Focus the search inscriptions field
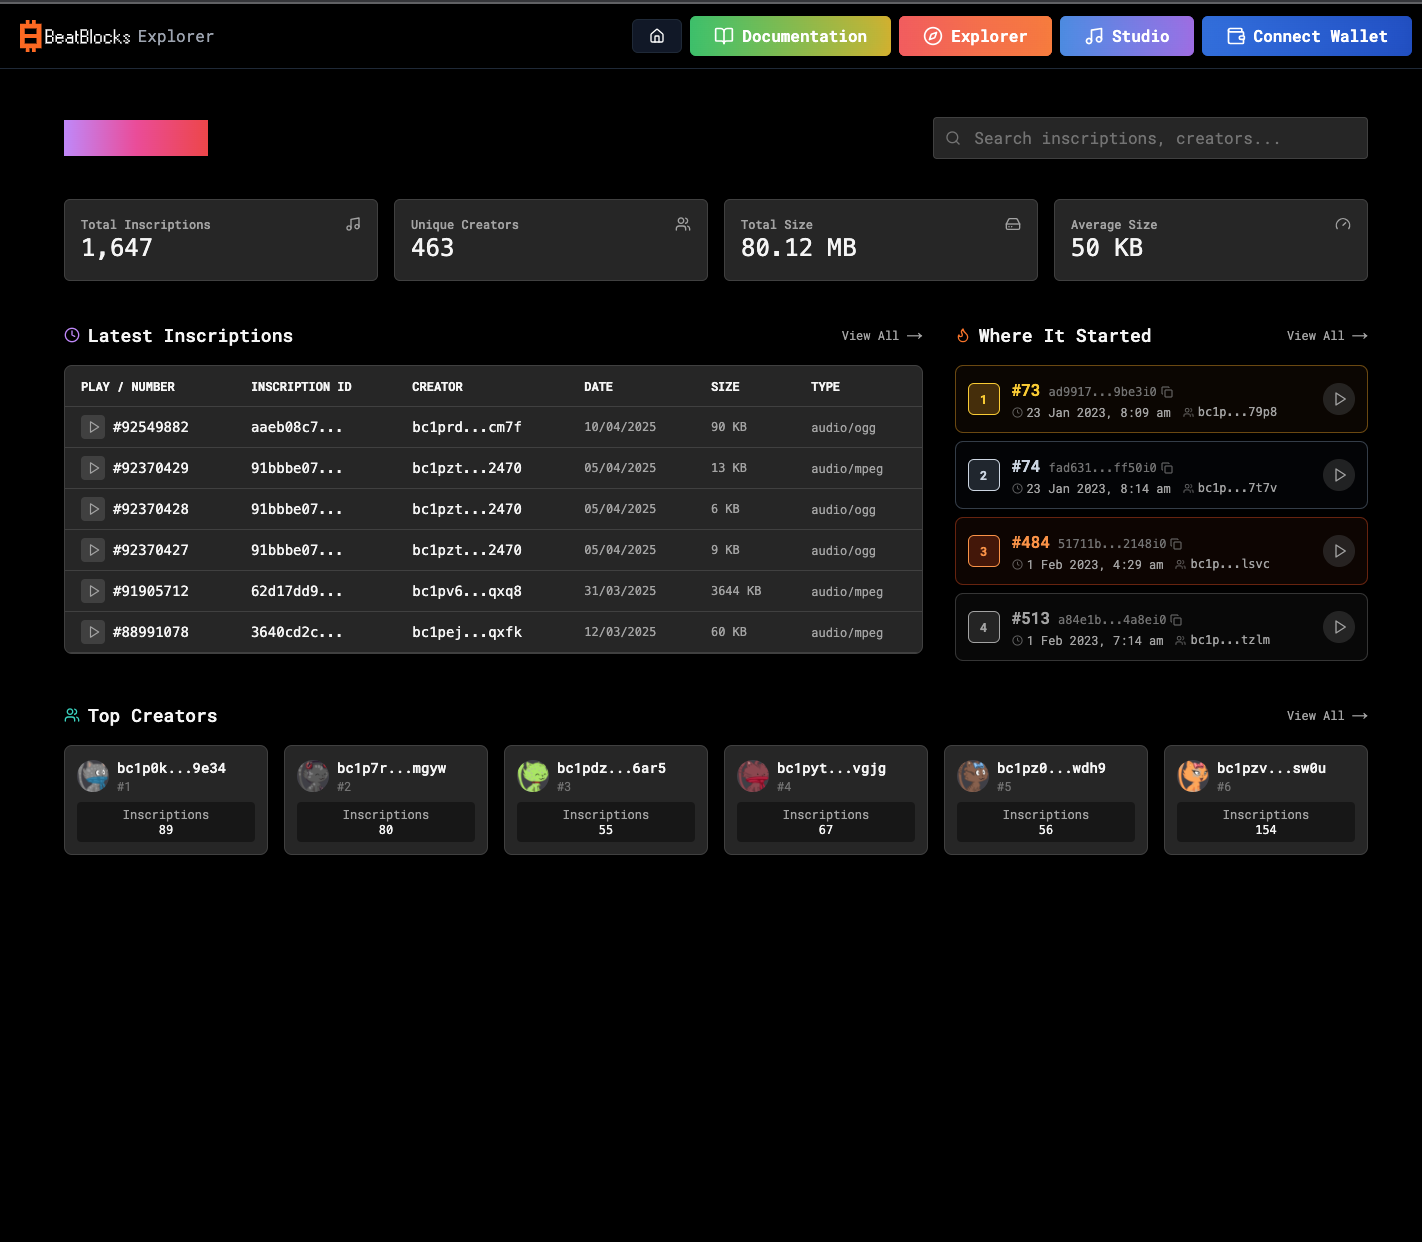Screen dimensions: 1422x1242 pyautogui.click(x=1150, y=138)
